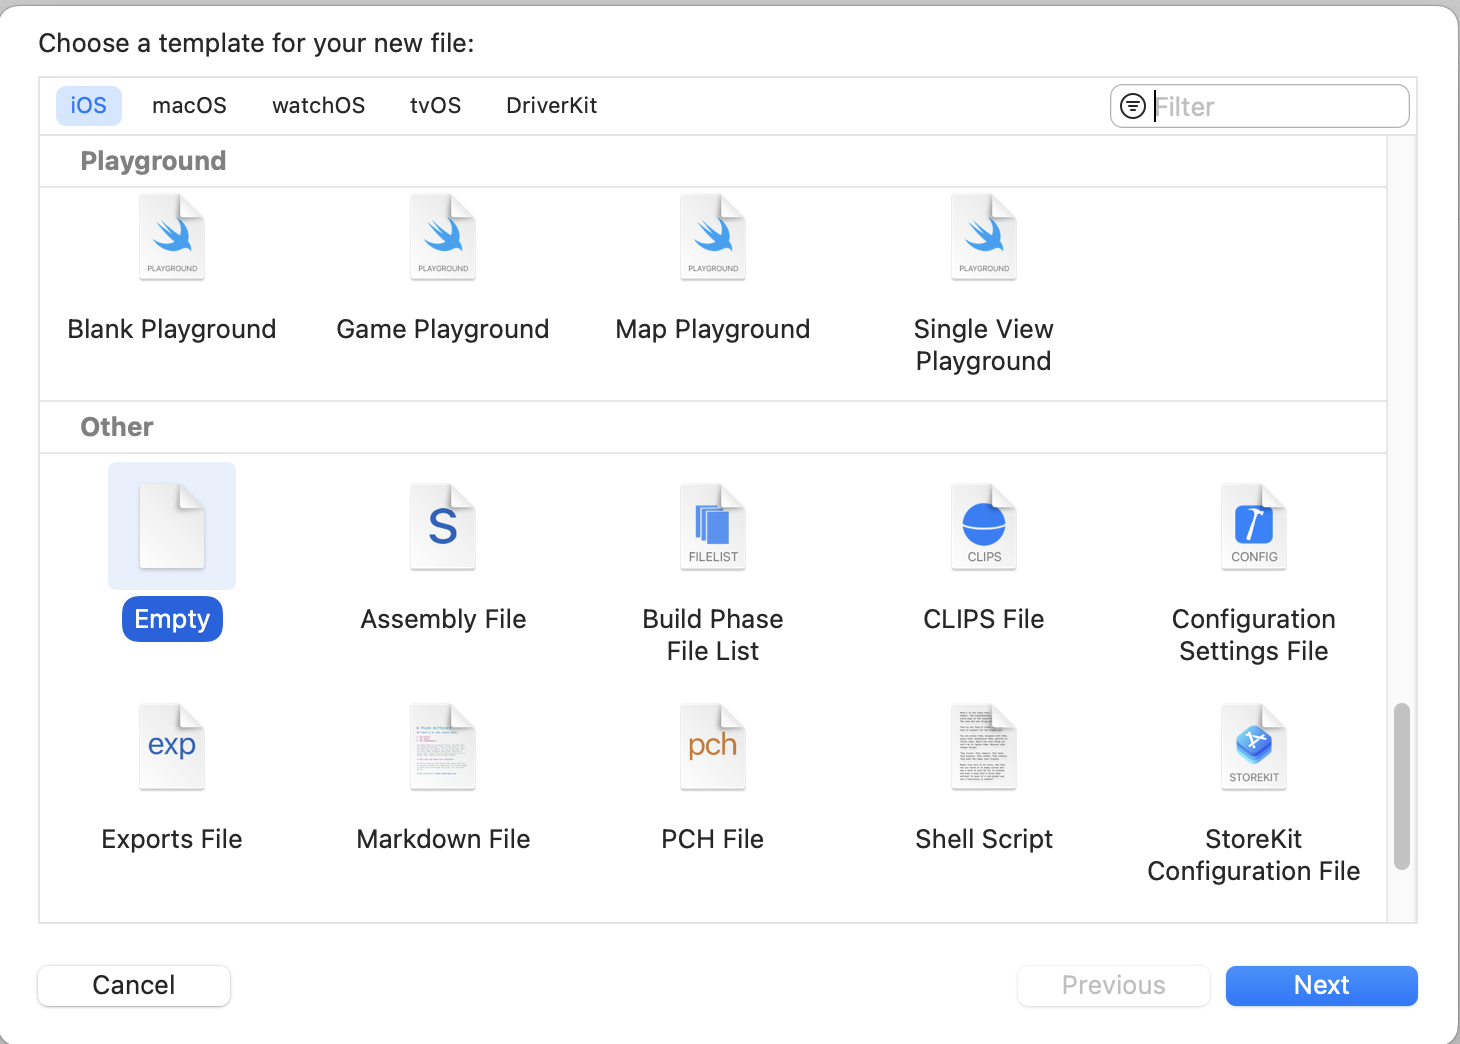The image size is (1460, 1044).
Task: Click the 'Assembly File' label
Action: tap(443, 619)
